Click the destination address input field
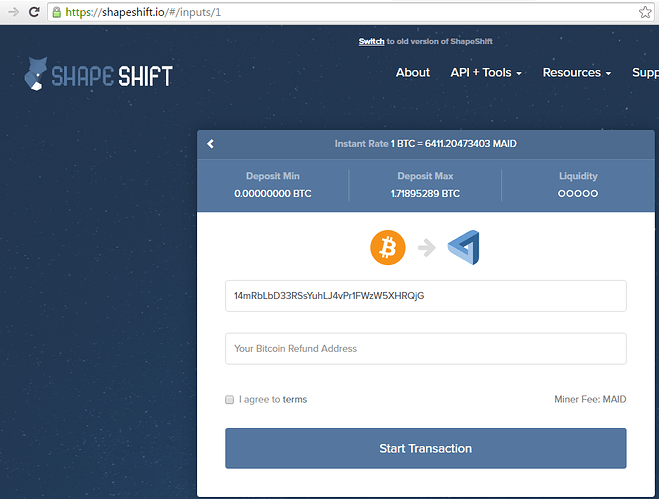This screenshot has height=499, width=659. click(x=426, y=296)
